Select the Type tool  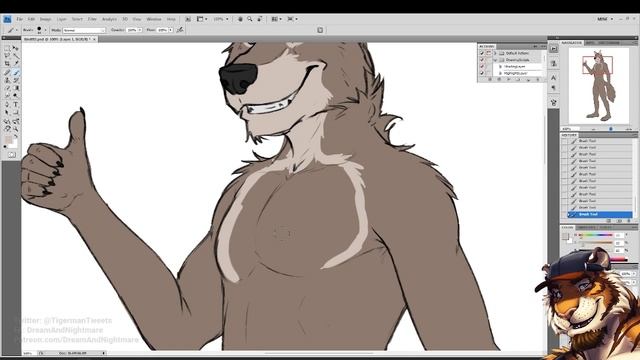pos(16,104)
